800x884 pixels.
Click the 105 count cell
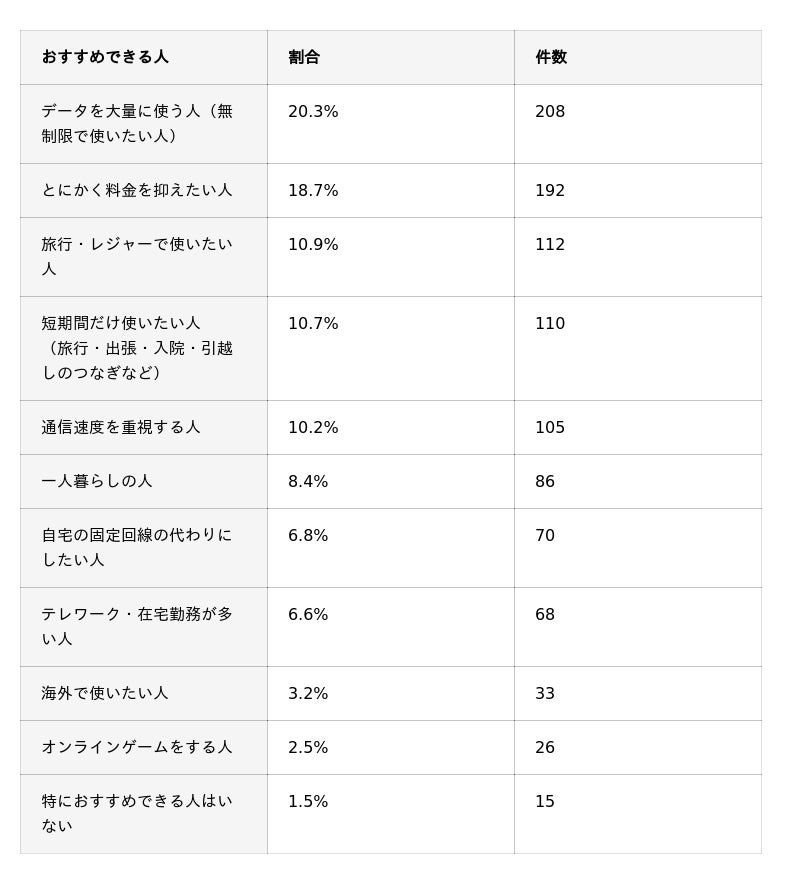(550, 427)
